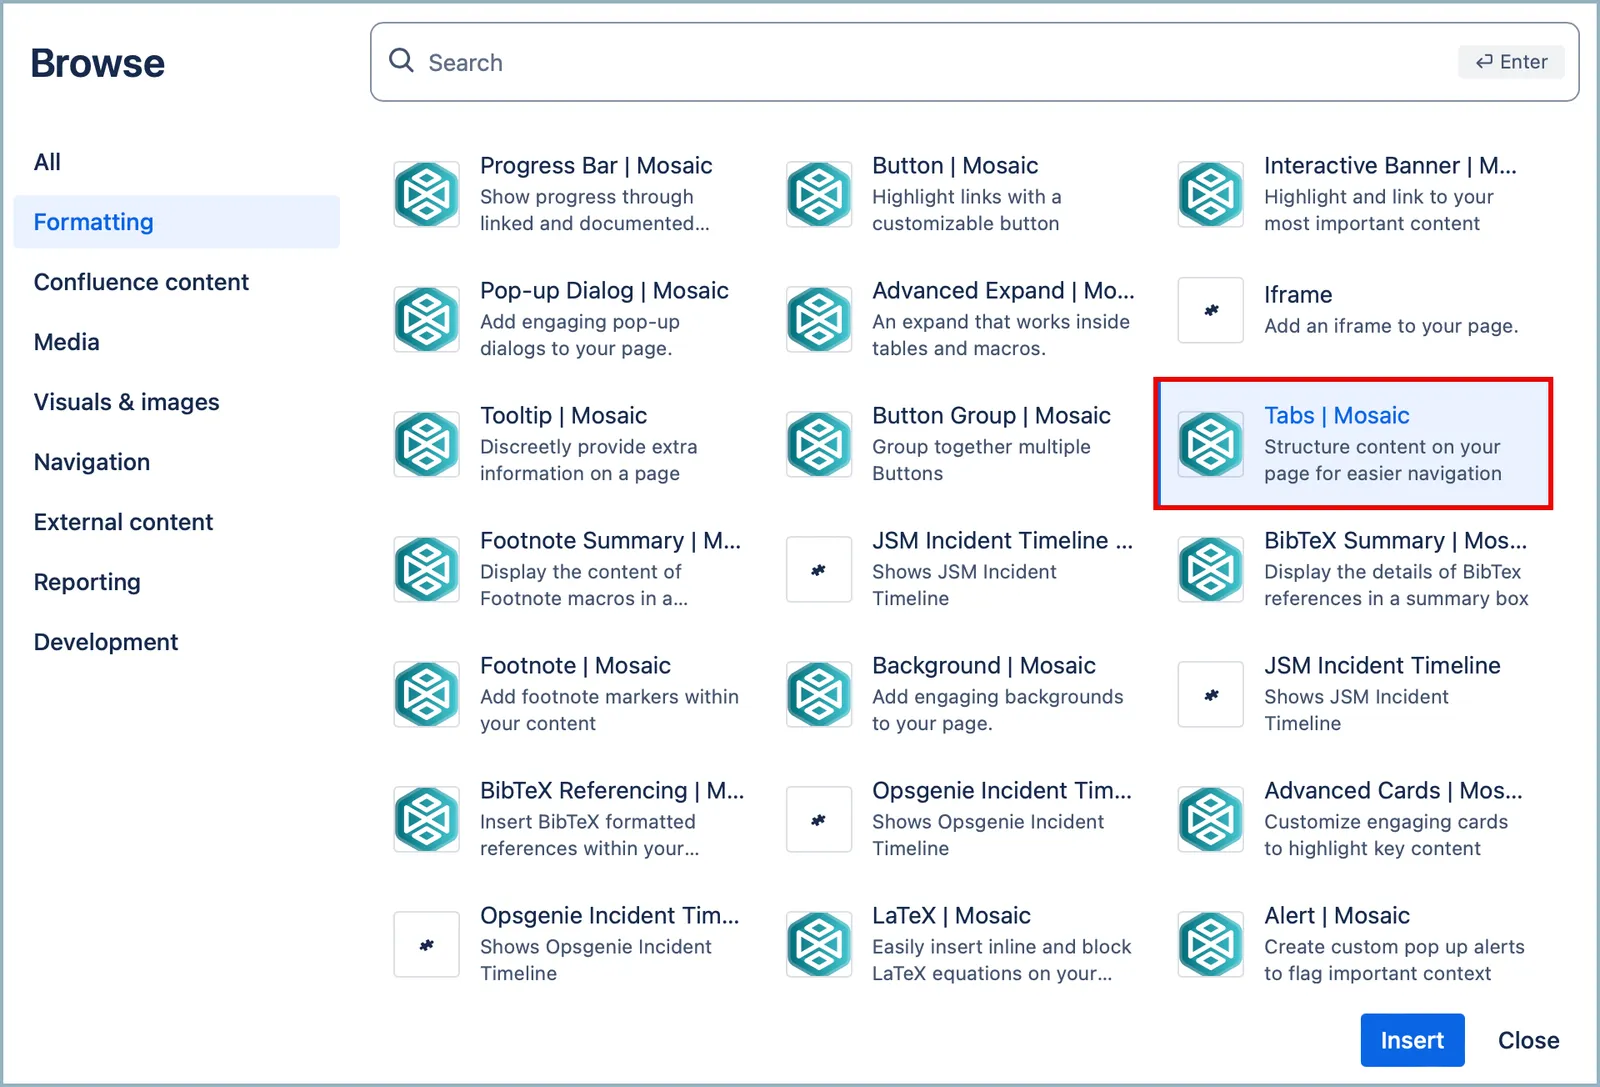Click the BibTeX Summary macro icon

1211,569
